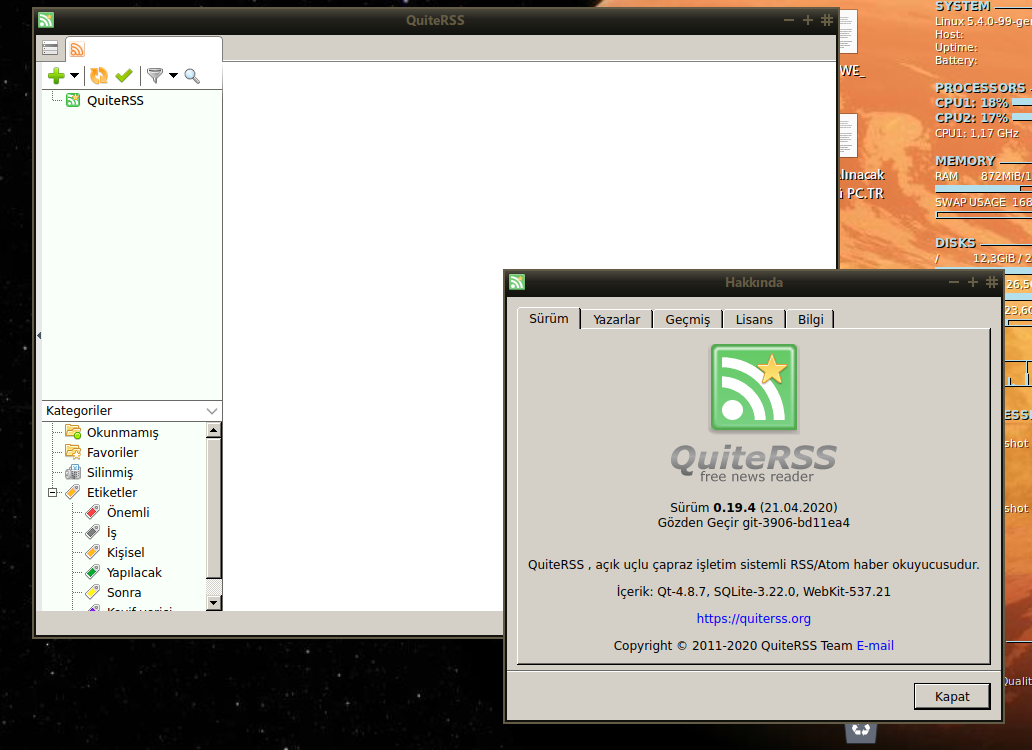Viewport: 1032px width, 750px height.
Task: Click the red Önemli tag icon
Action: pyautogui.click(x=93, y=512)
